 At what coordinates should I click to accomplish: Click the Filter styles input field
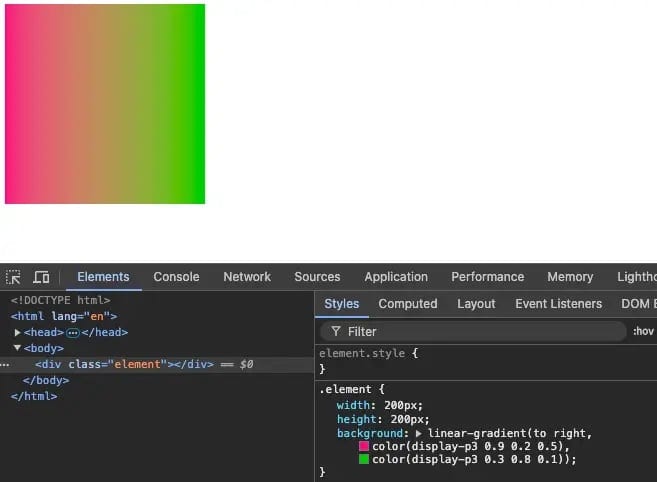point(473,332)
